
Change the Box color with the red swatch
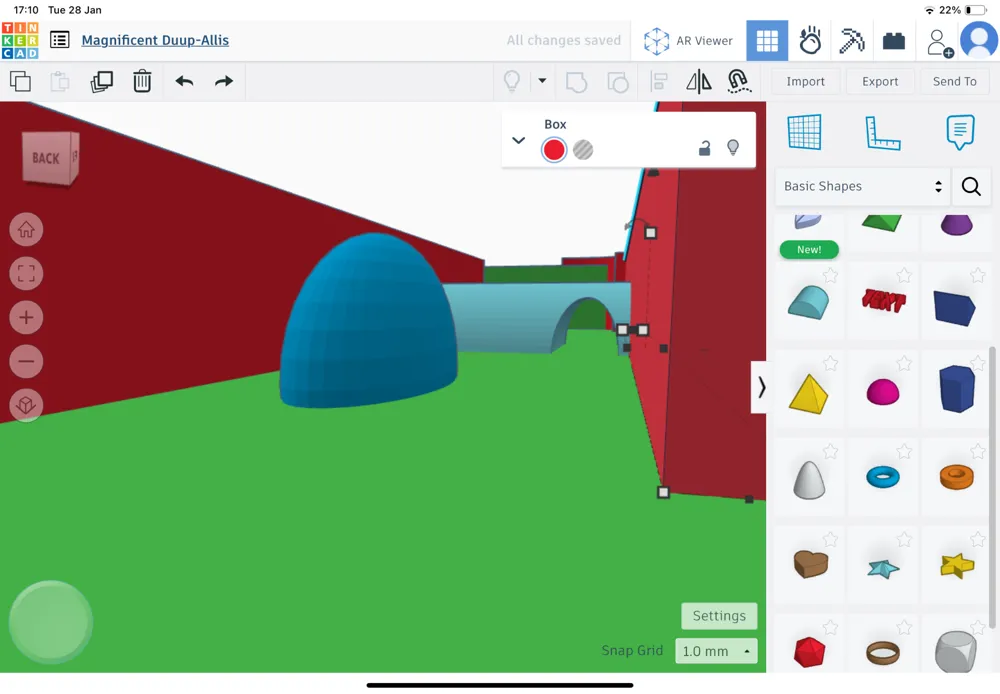(554, 149)
